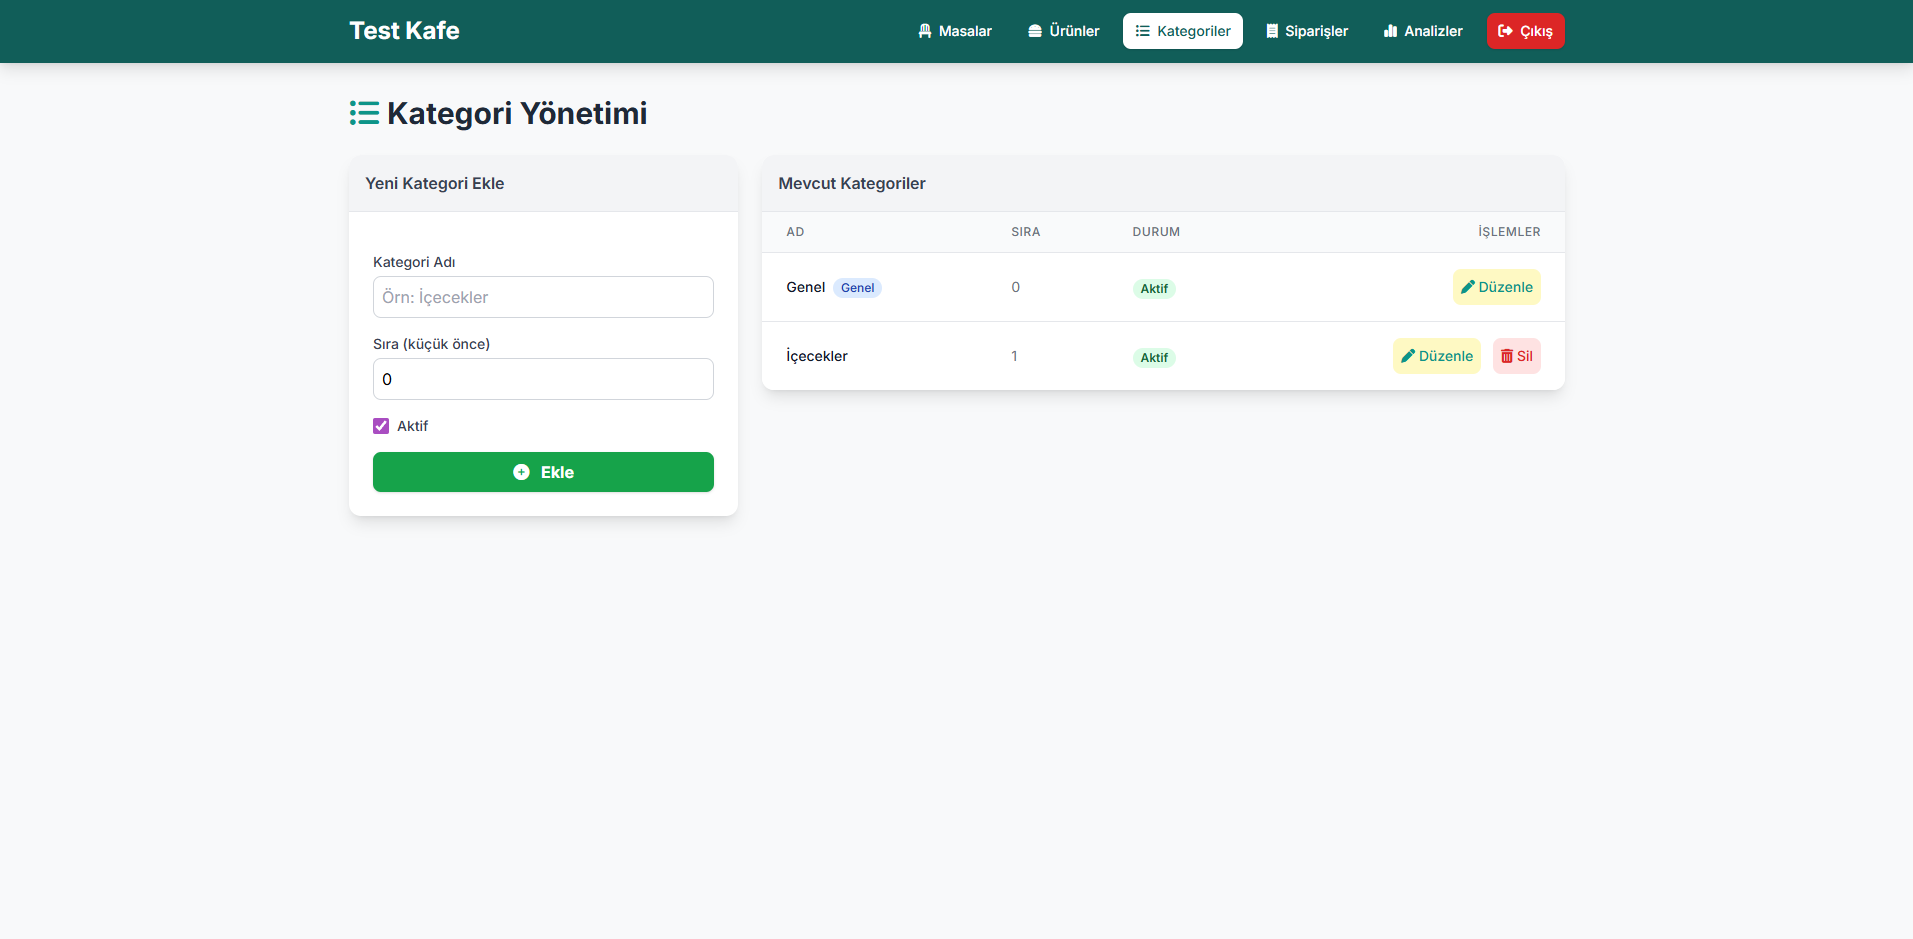
Task: Click pencil icon in İçecekler row
Action: (1408, 356)
